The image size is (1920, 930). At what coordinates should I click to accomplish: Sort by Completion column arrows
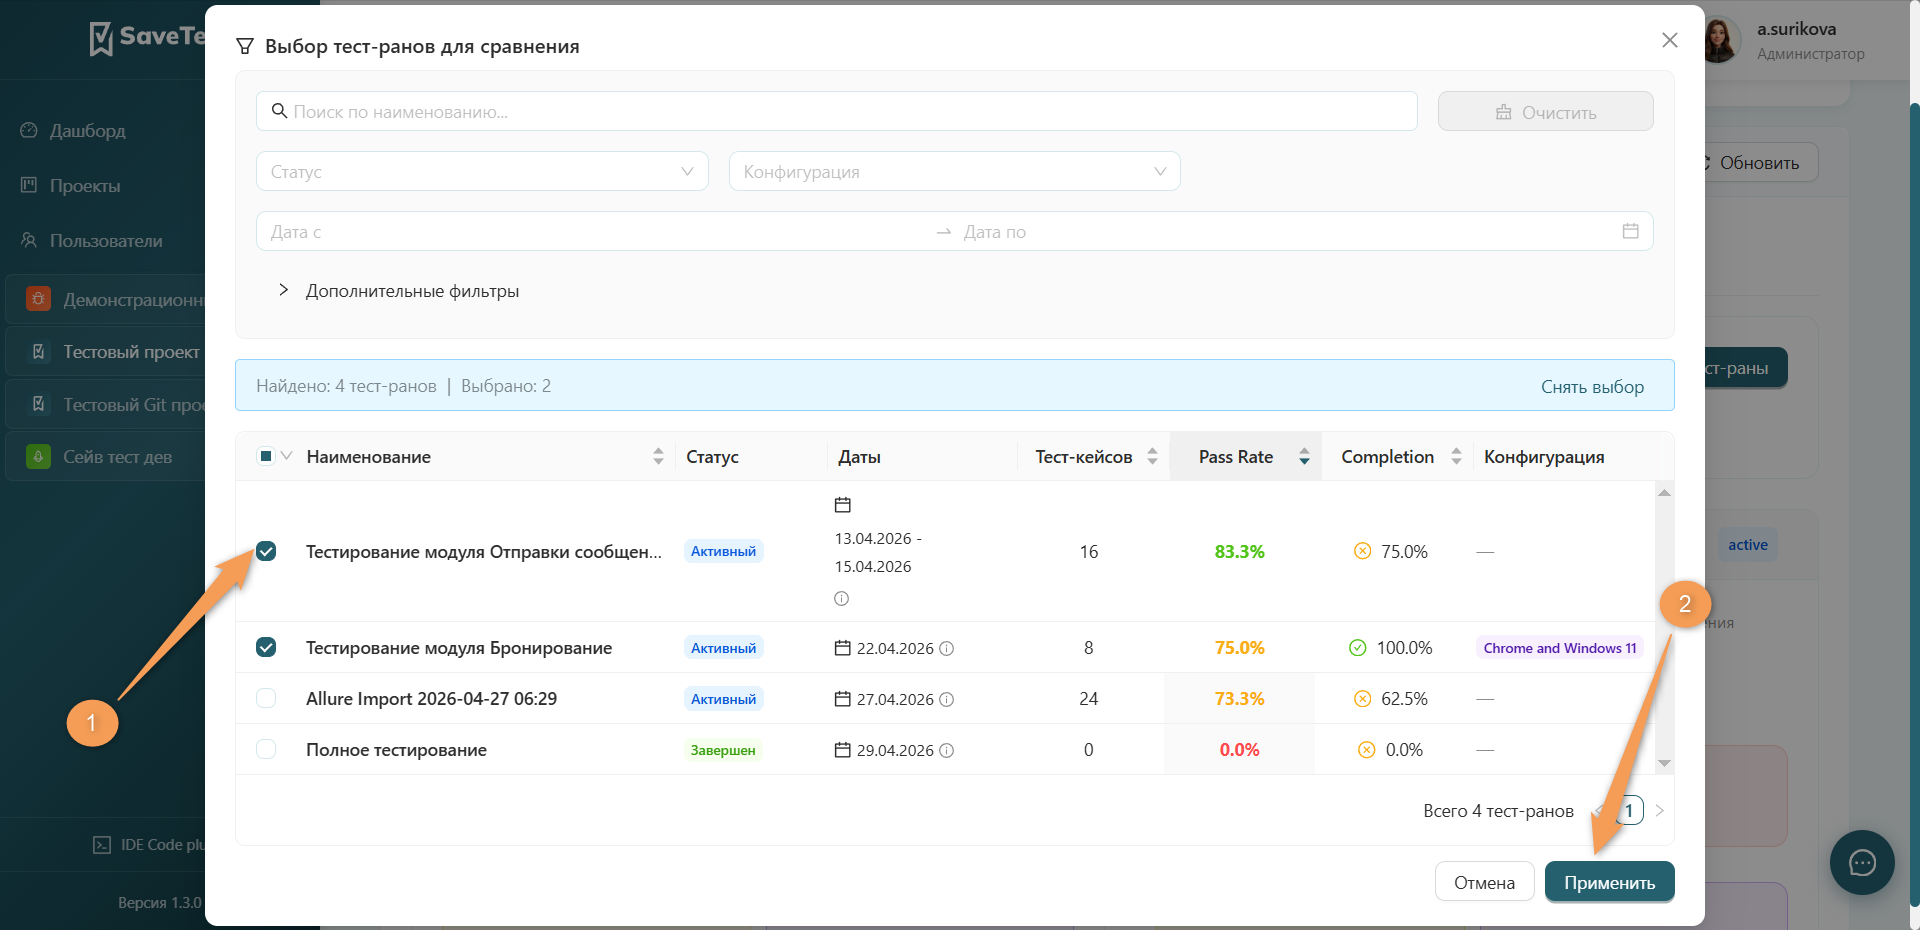click(1456, 457)
